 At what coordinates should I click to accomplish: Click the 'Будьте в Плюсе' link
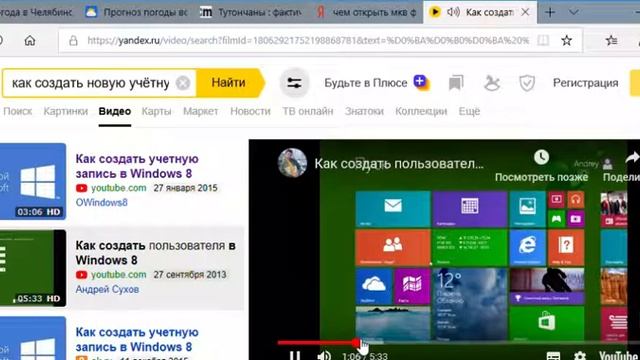click(366, 83)
